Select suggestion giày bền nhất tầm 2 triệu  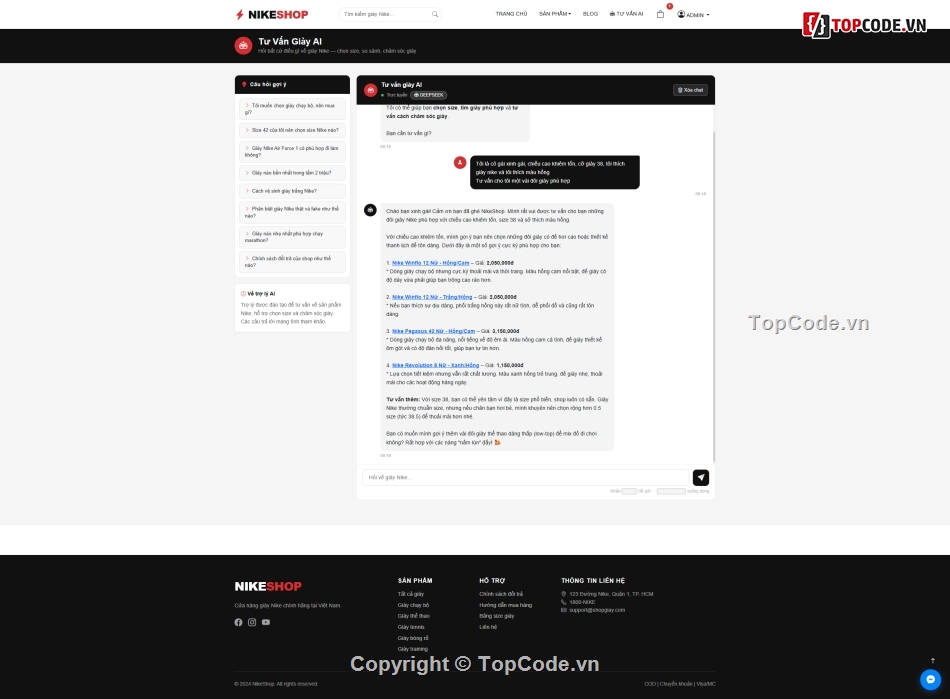click(x=292, y=173)
